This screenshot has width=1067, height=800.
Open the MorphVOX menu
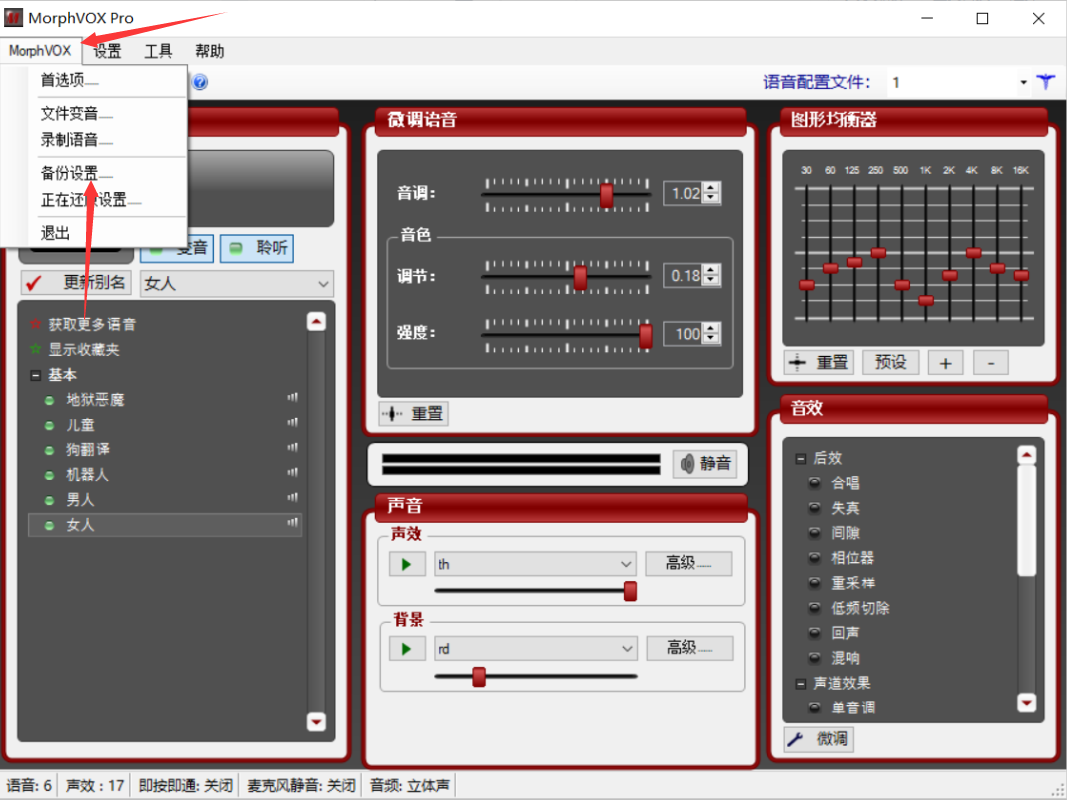(40, 51)
